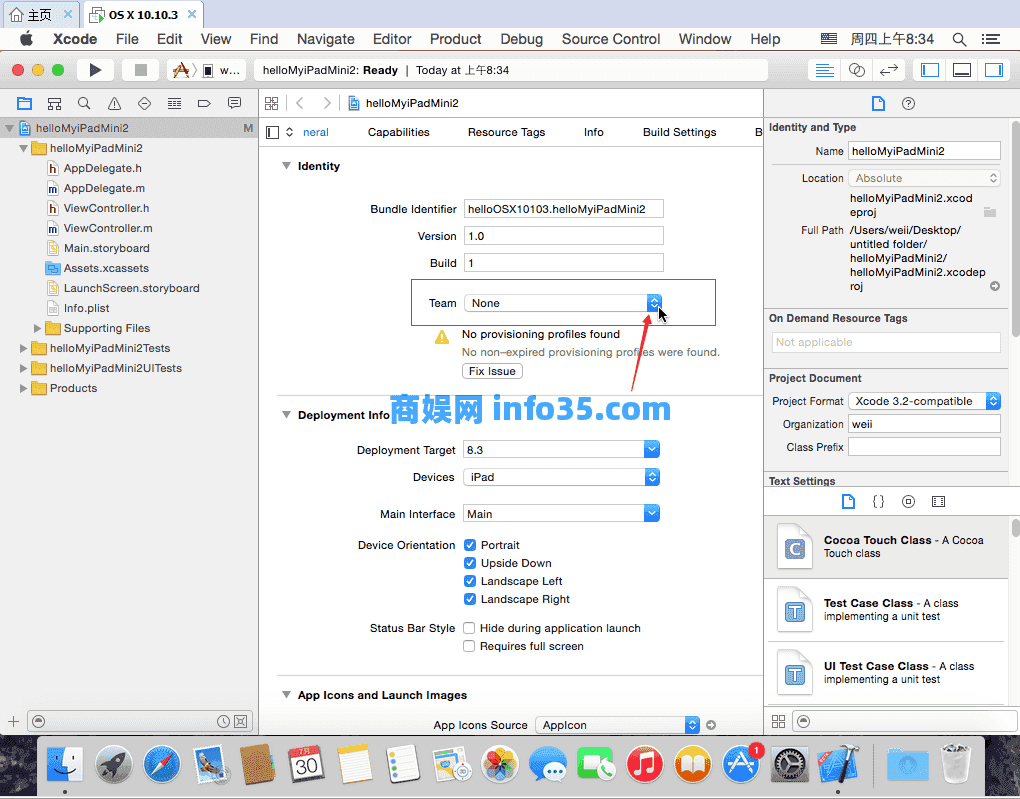Screen dimensions: 1020x799
Task: Open Spotlight search in menu bar
Action: [959, 39]
